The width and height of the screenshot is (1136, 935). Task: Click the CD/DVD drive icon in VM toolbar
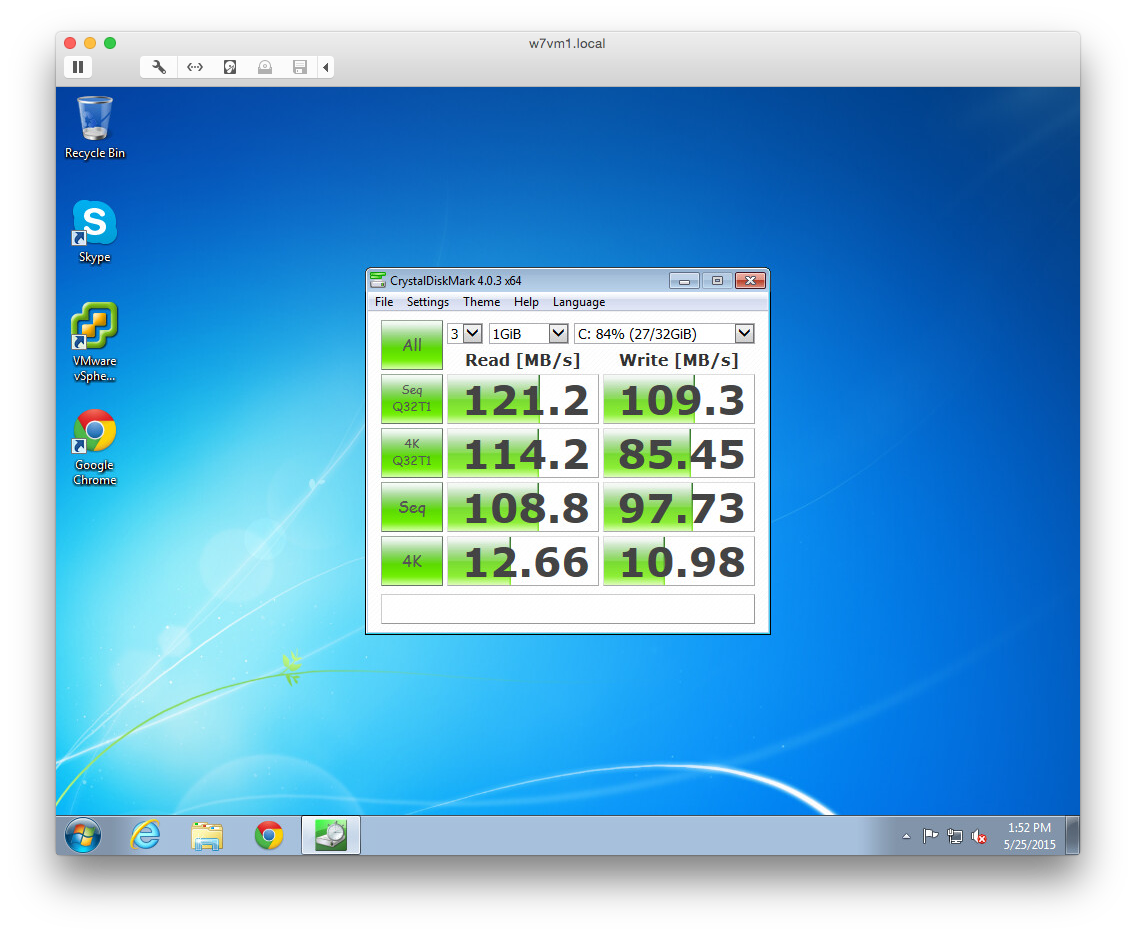tap(264, 67)
